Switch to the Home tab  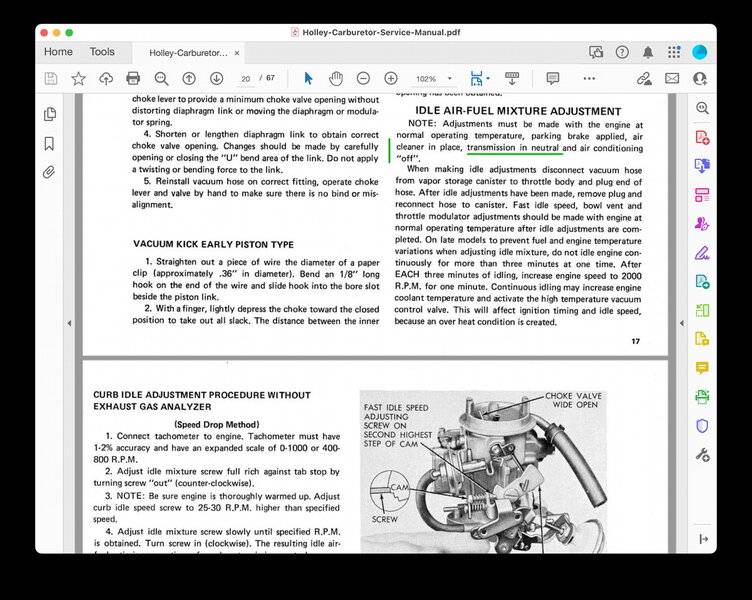58,52
